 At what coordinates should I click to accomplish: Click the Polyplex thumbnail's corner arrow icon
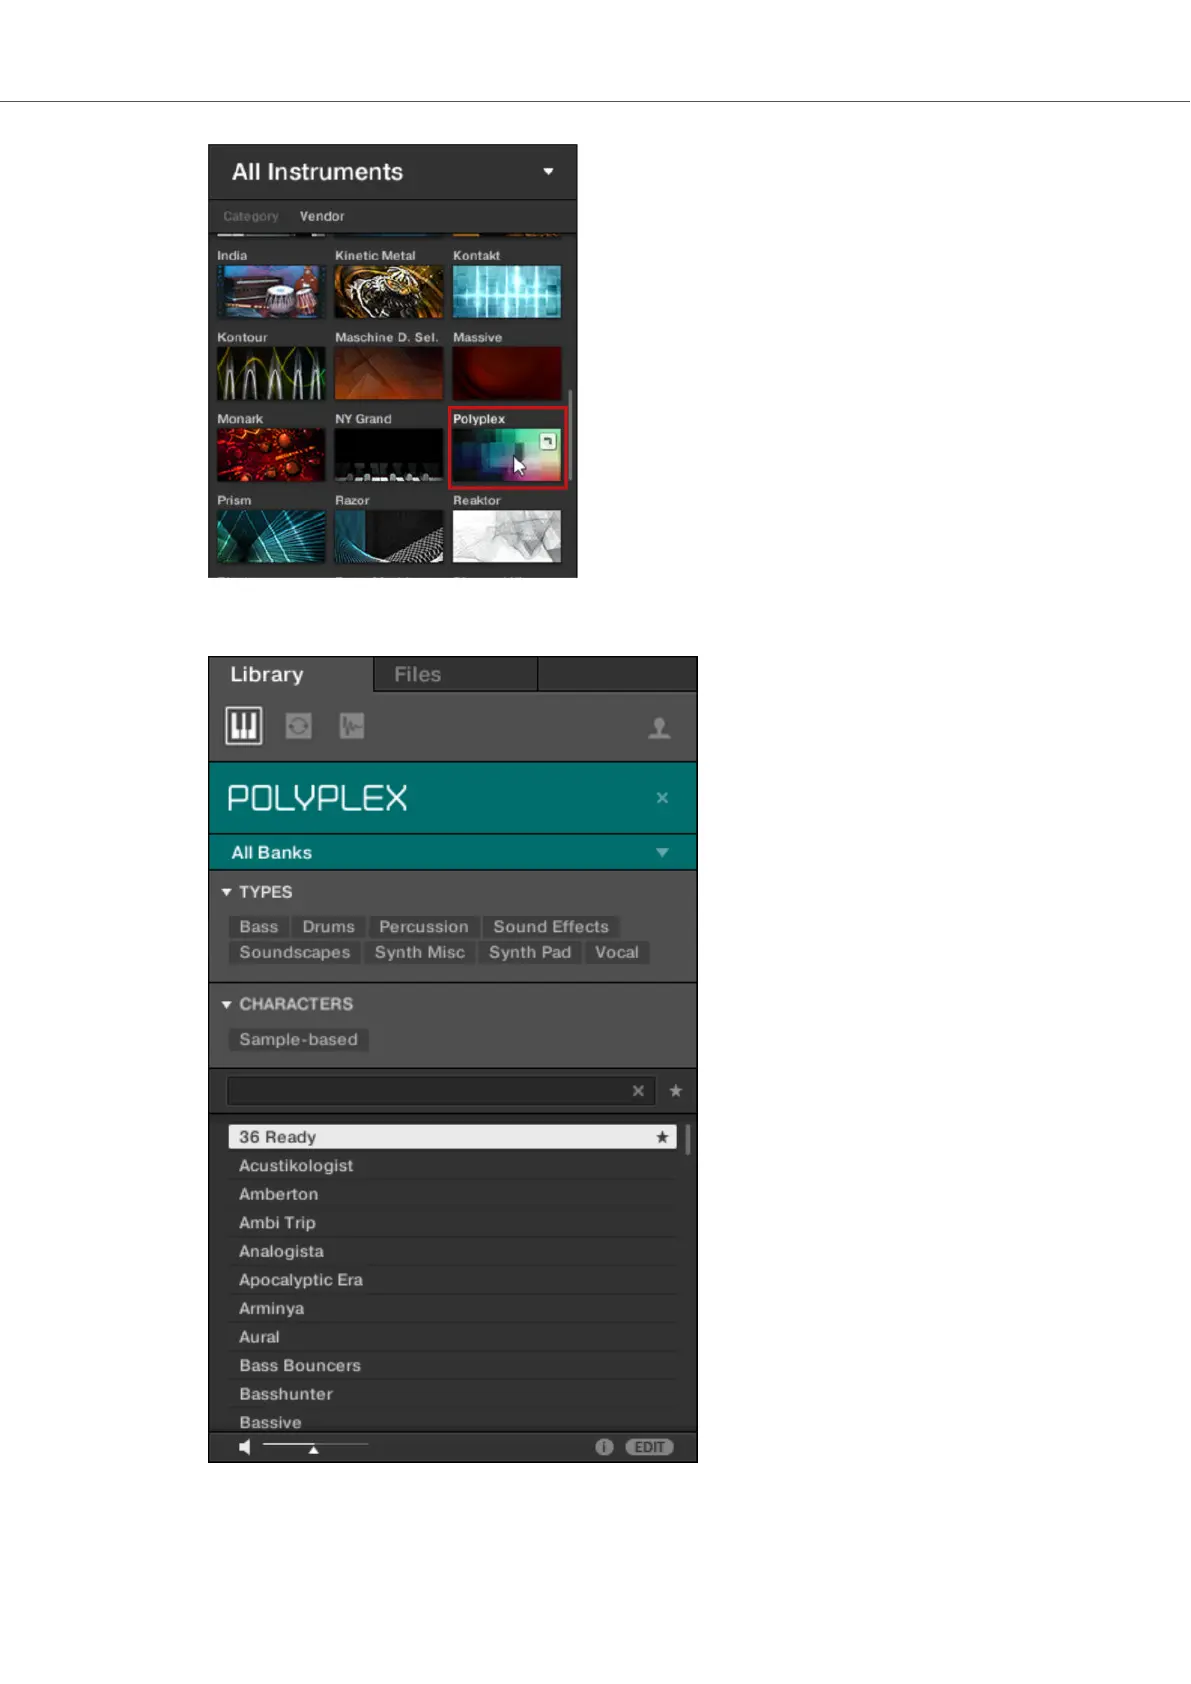(x=548, y=441)
